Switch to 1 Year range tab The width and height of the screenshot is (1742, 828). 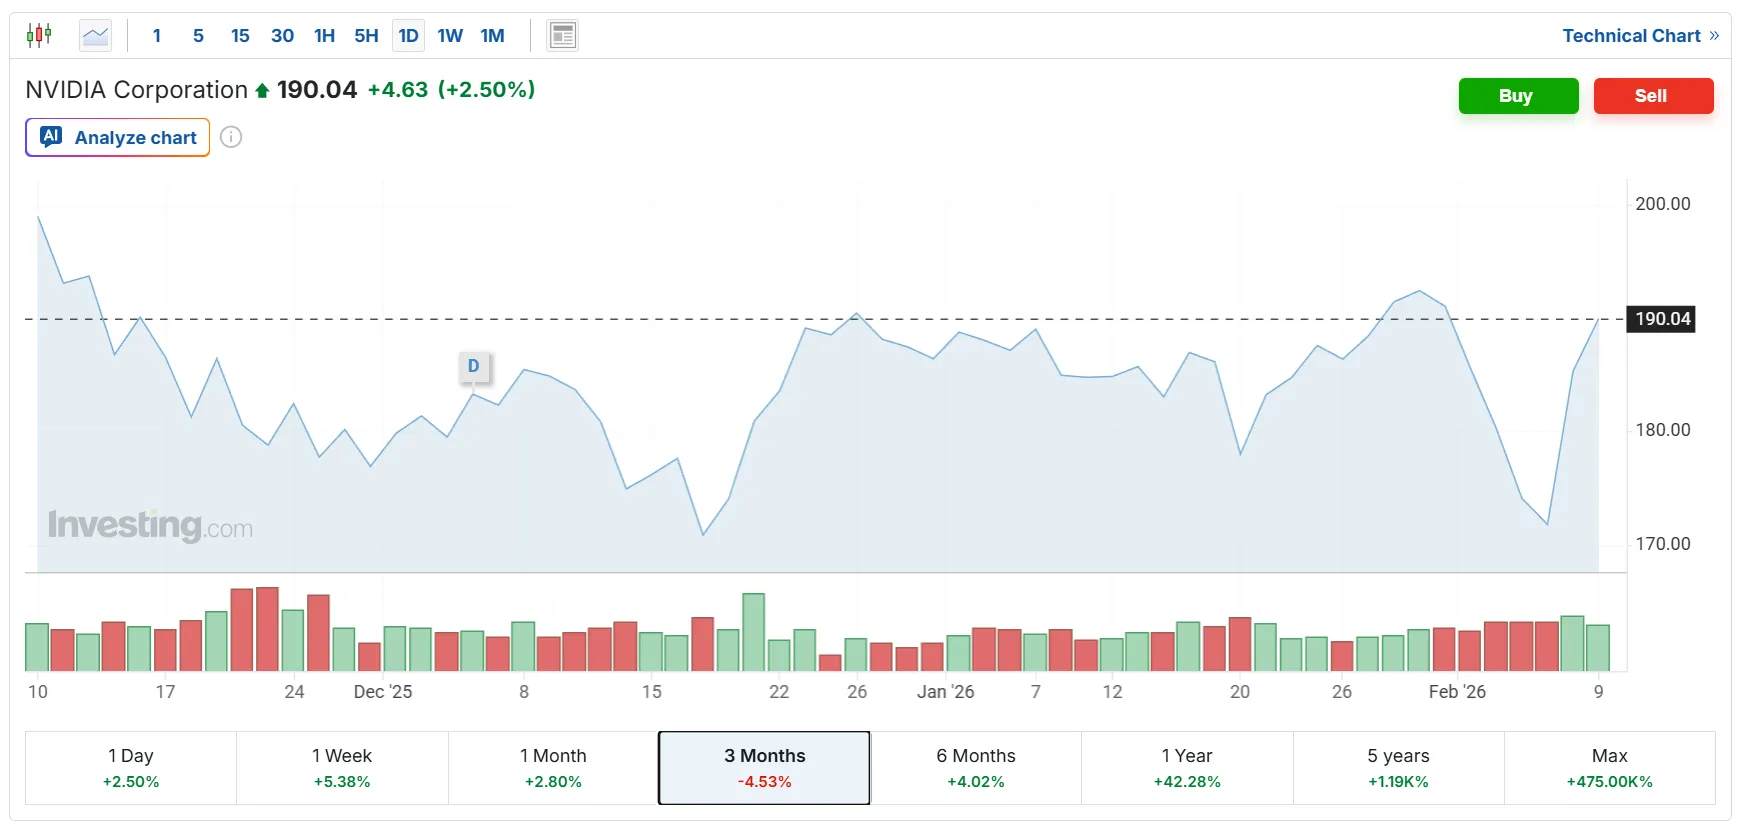coord(1187,767)
